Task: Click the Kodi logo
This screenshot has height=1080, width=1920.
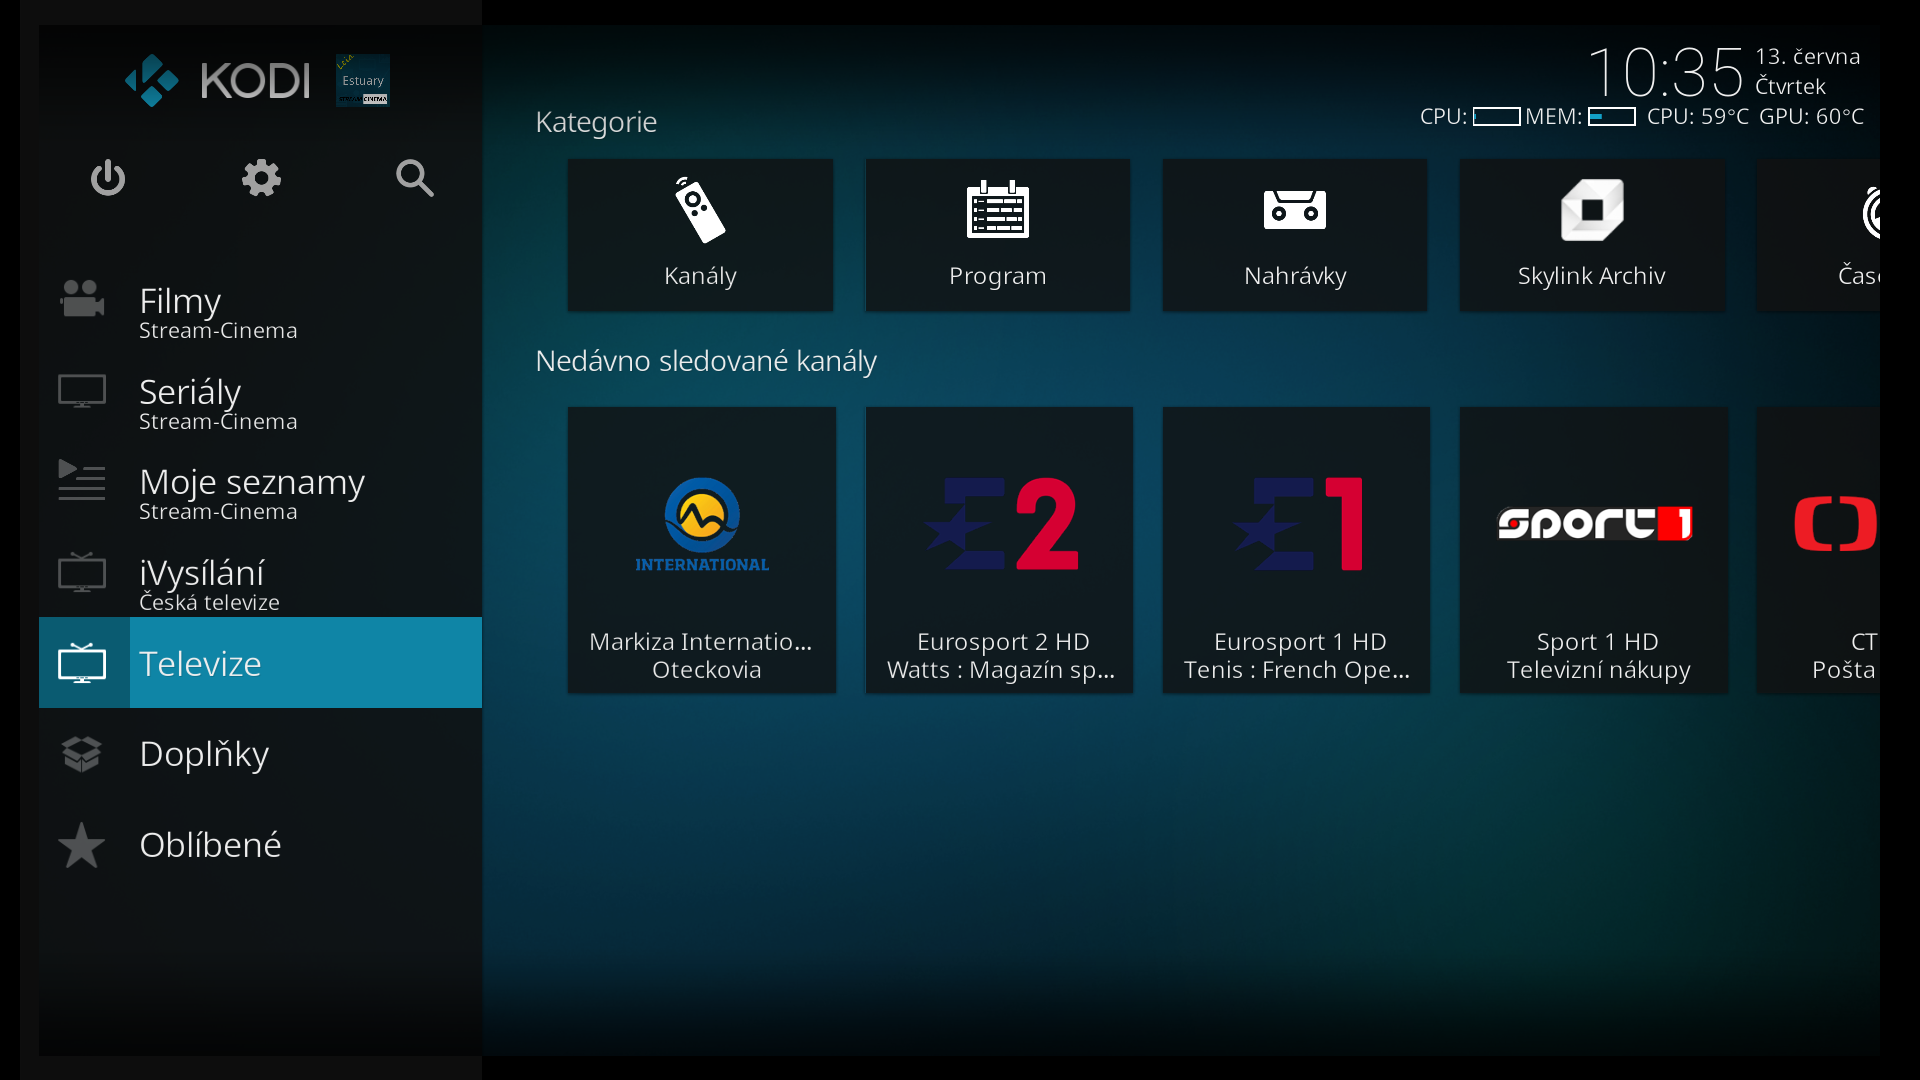Action: 218,80
